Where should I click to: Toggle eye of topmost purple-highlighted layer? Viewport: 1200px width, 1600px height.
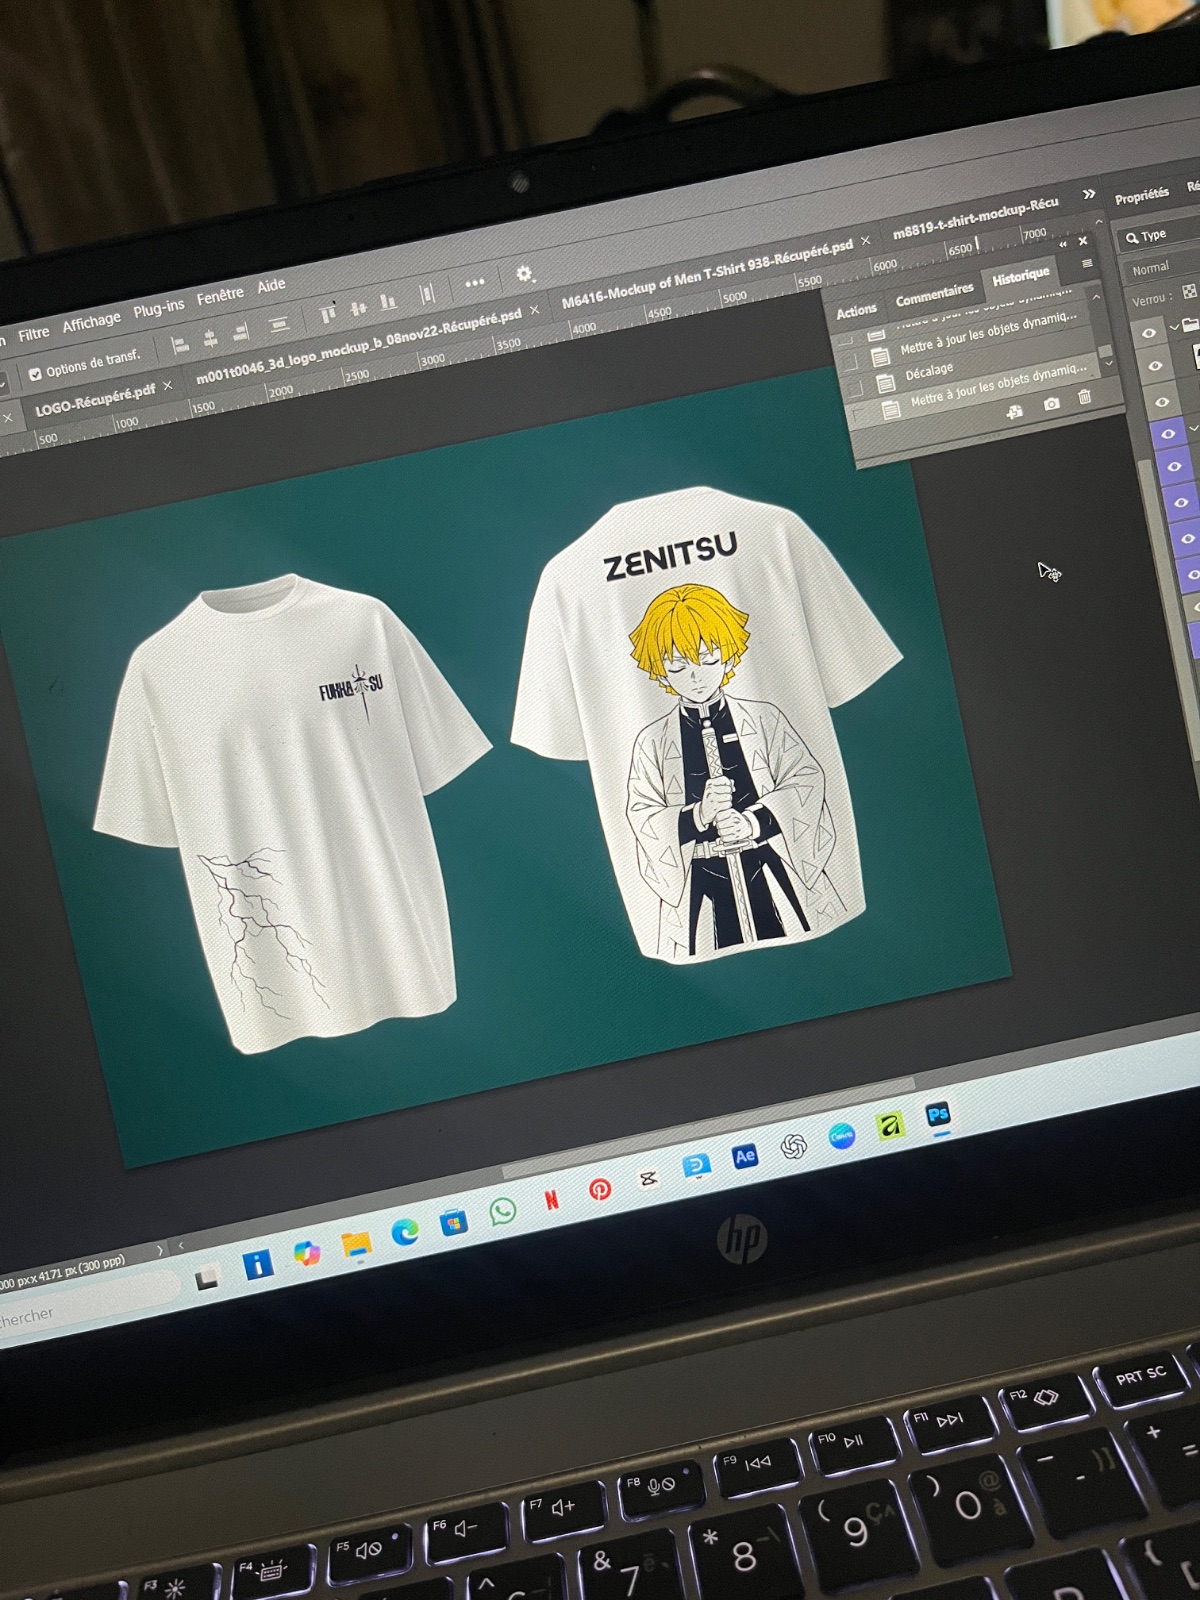point(1168,434)
